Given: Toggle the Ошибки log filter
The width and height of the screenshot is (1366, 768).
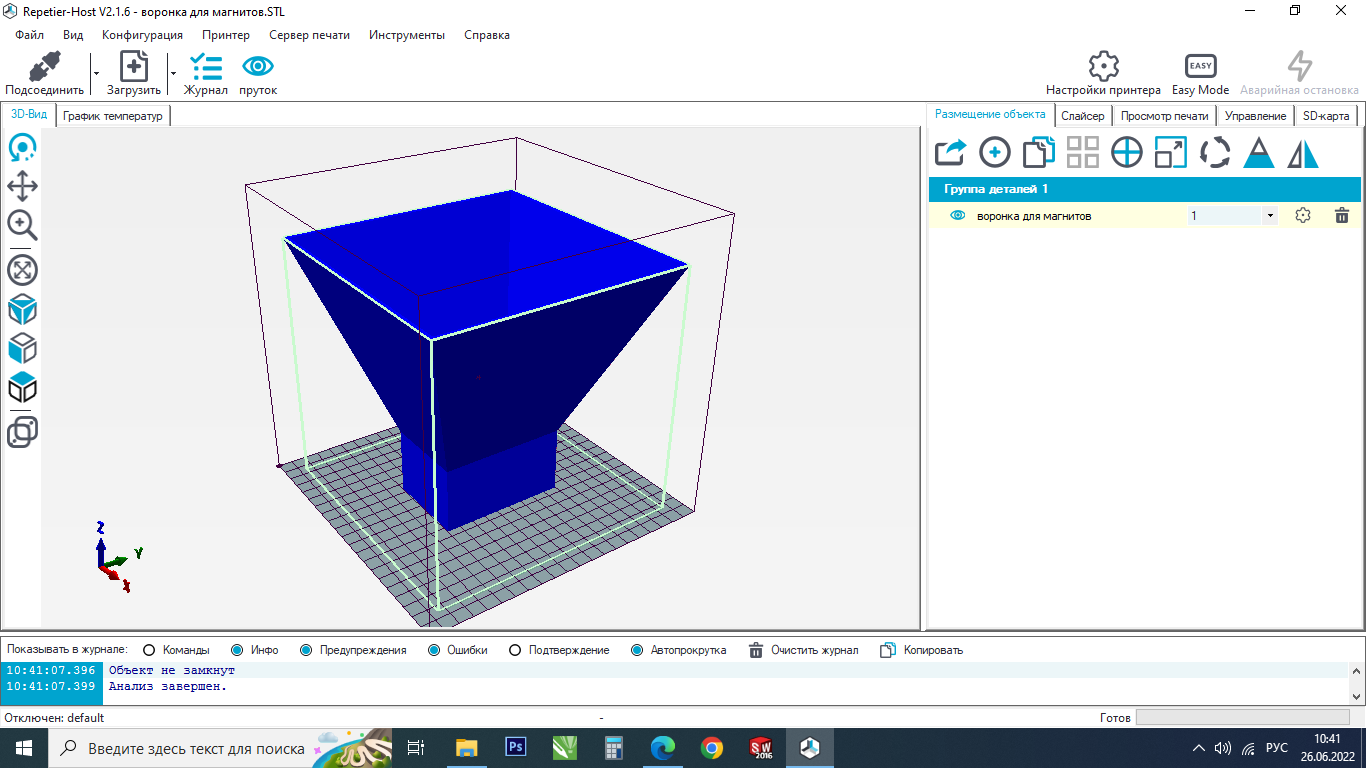Looking at the screenshot, I should 434,650.
